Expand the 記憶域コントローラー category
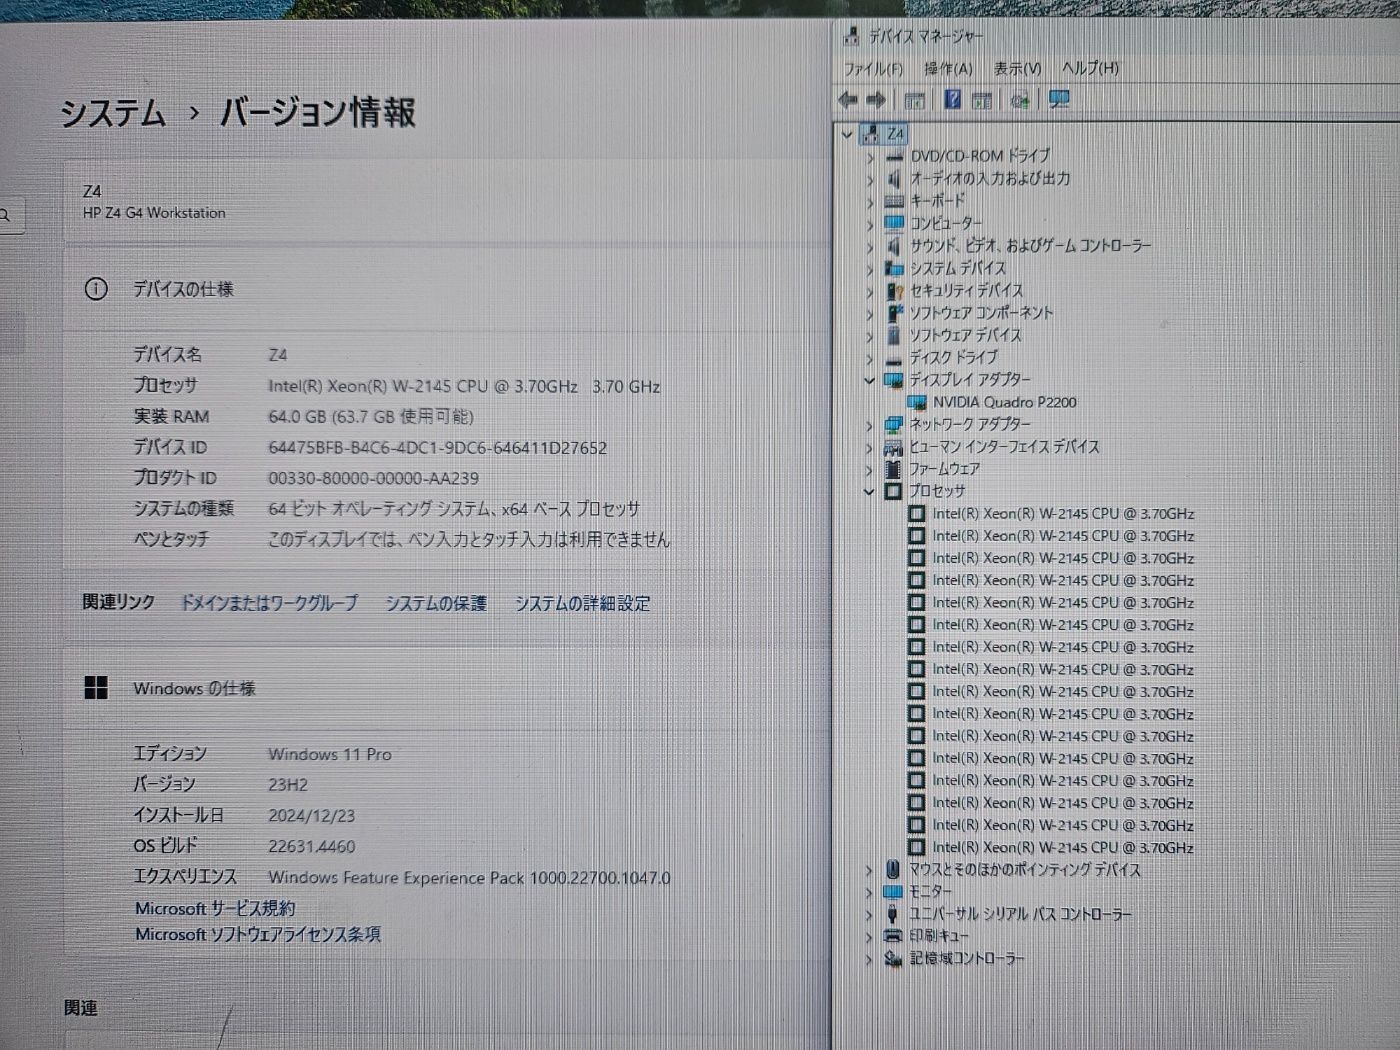This screenshot has width=1400, height=1050. (870, 959)
